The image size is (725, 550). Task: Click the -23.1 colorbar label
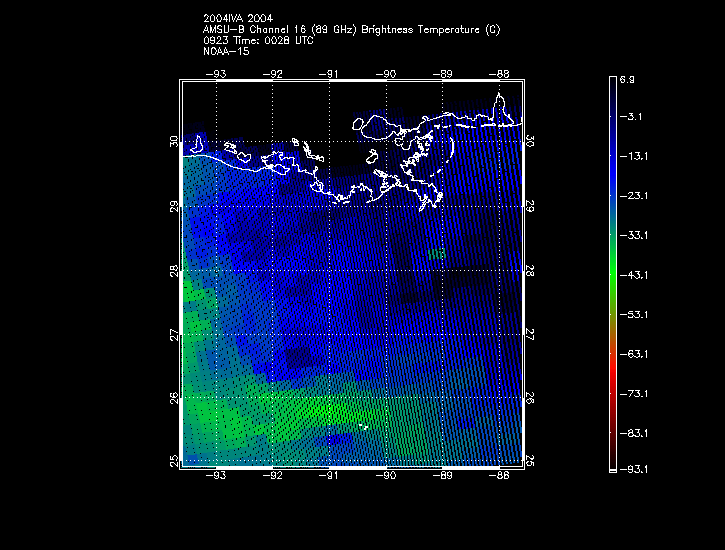(633, 196)
